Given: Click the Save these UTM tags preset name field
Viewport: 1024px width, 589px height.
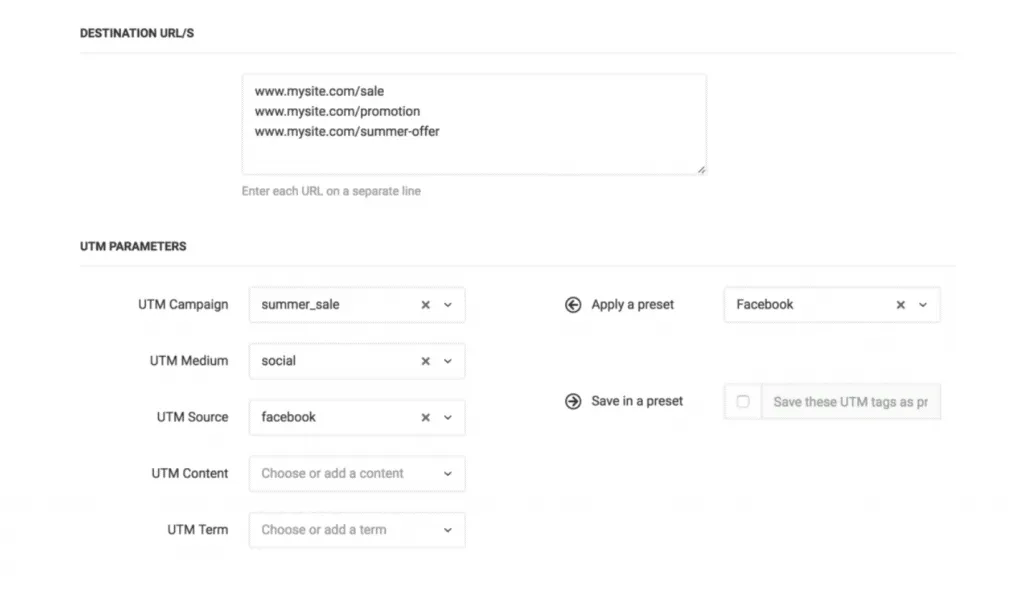Looking at the screenshot, I should [x=850, y=402].
